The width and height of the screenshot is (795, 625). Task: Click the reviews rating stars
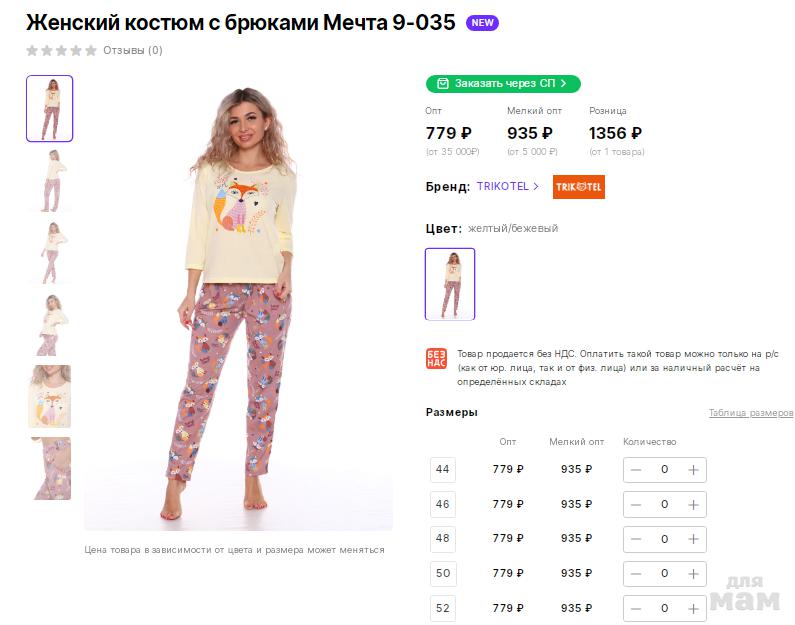coord(61,50)
